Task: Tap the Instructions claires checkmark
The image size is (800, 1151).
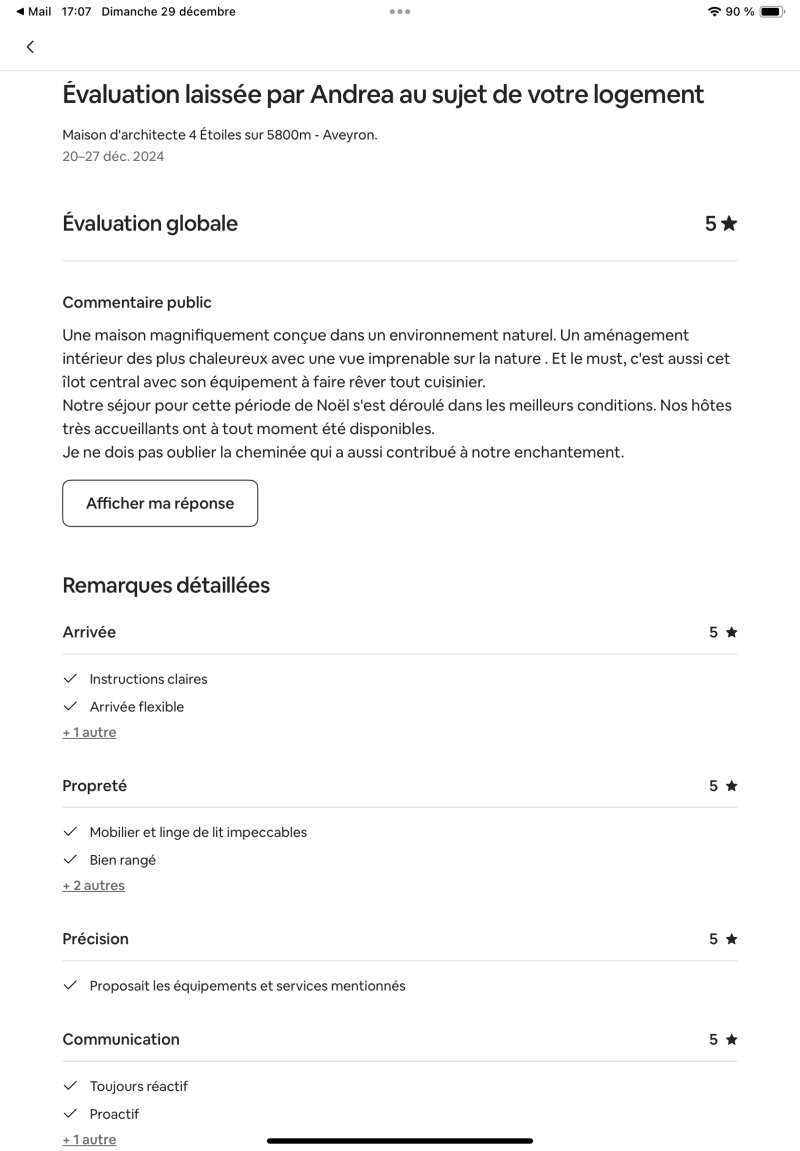Action: click(70, 679)
